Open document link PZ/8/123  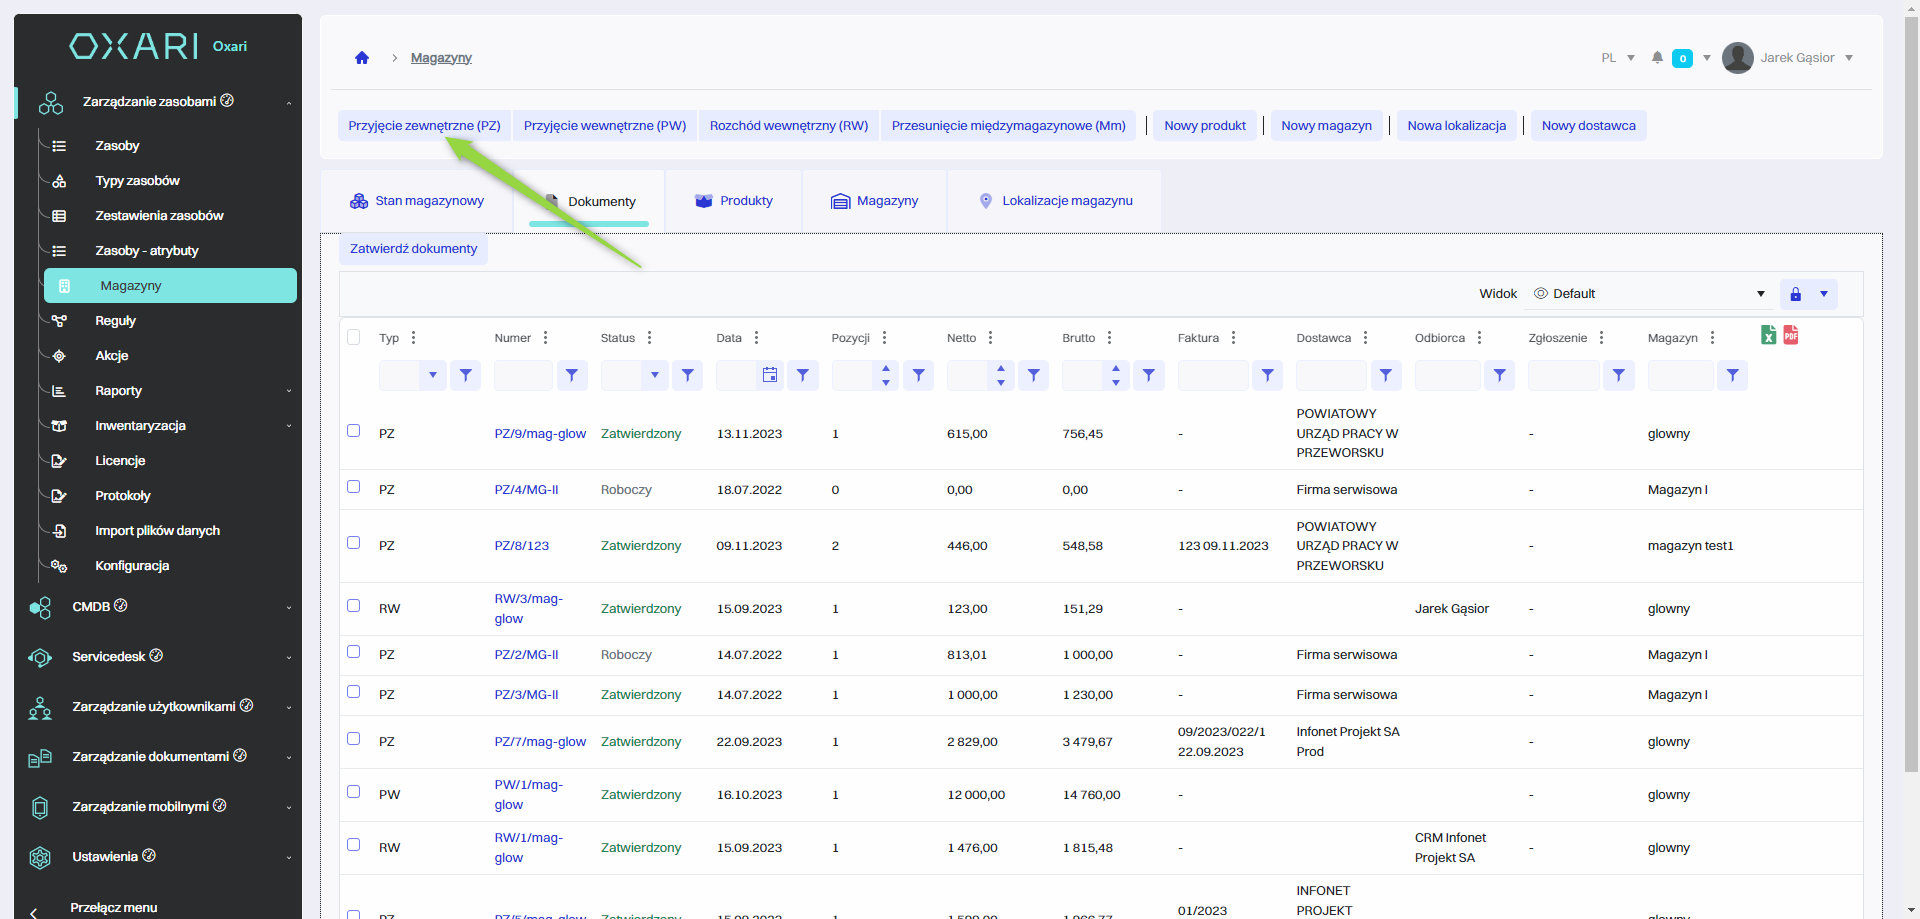pyautogui.click(x=522, y=546)
